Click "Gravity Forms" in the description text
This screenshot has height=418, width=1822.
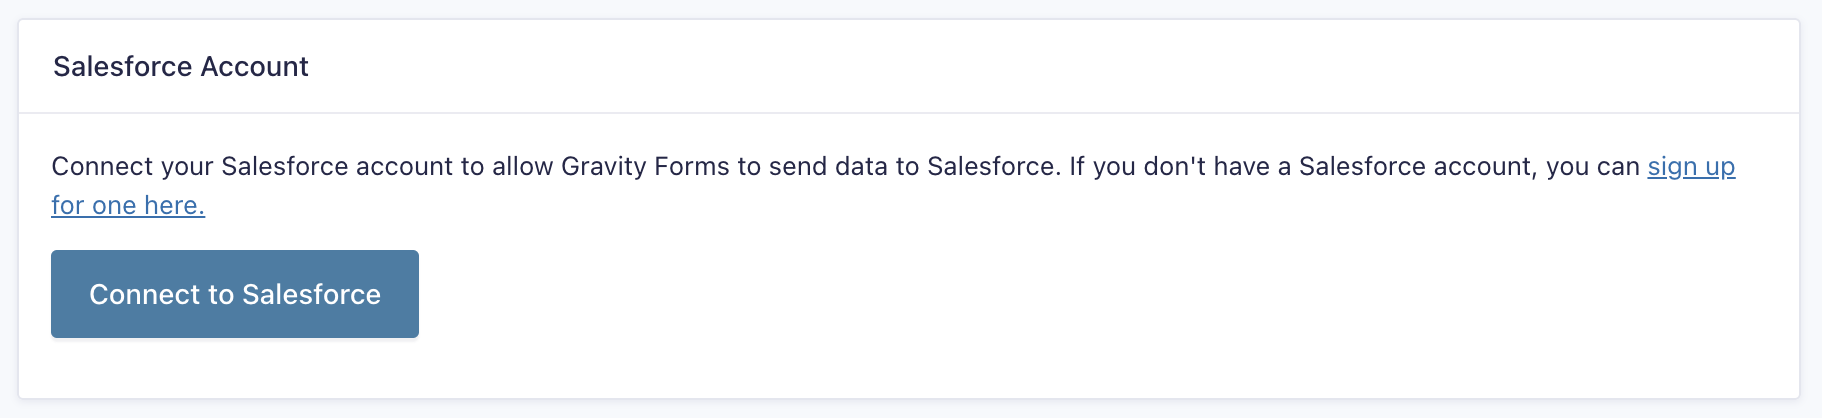click(645, 166)
